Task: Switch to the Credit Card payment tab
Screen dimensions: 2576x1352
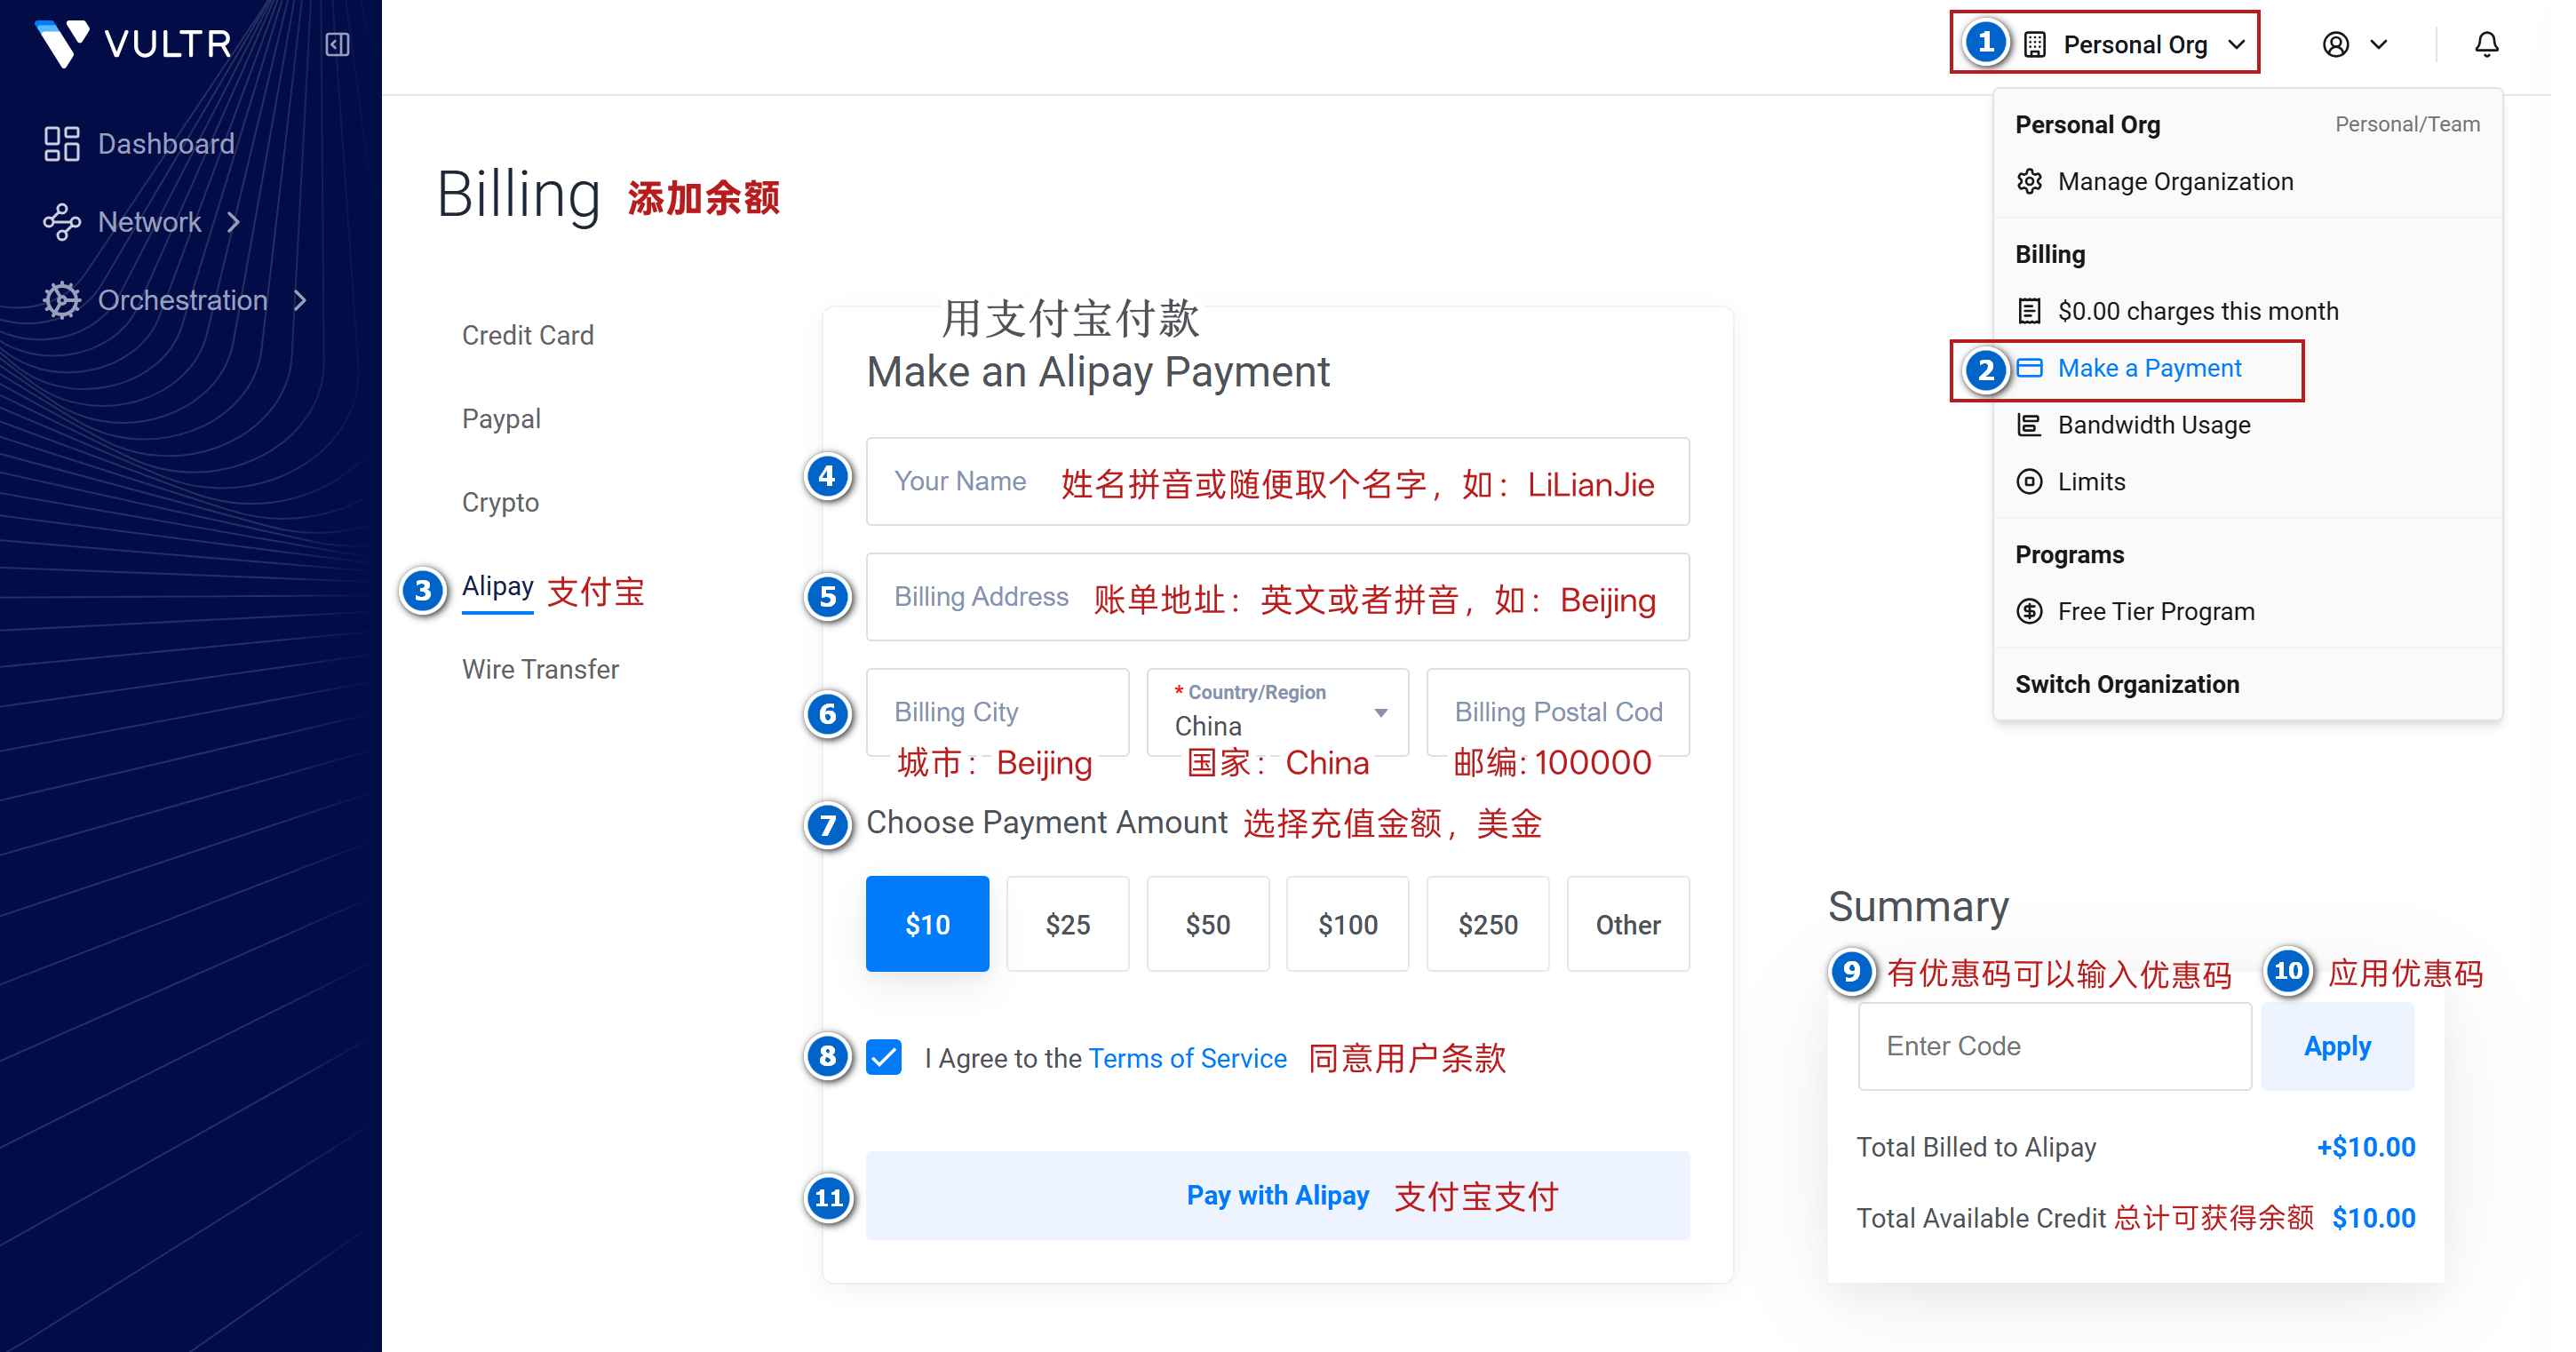Action: click(x=527, y=335)
